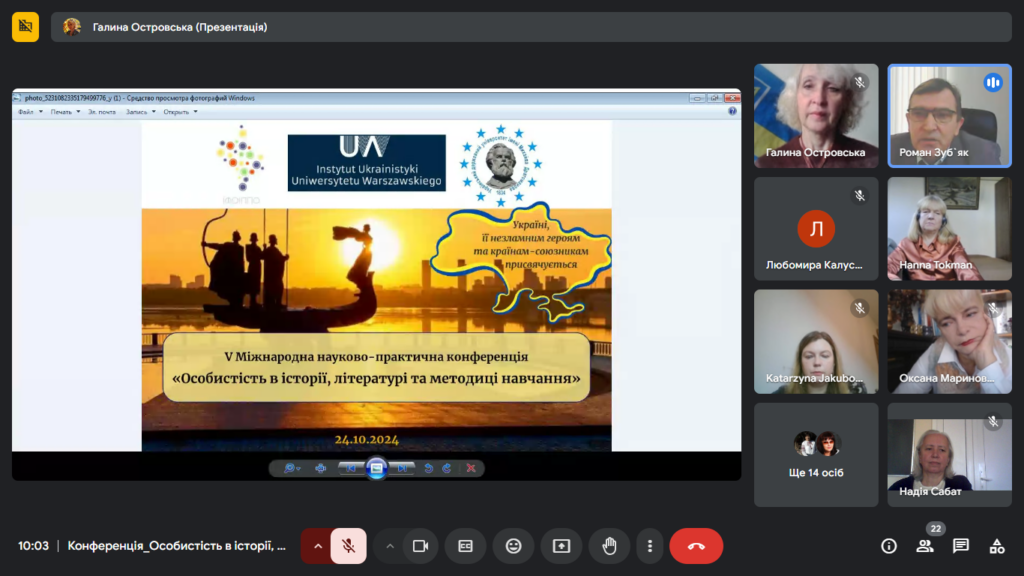Expand video settings arrow beside camera

click(390, 546)
